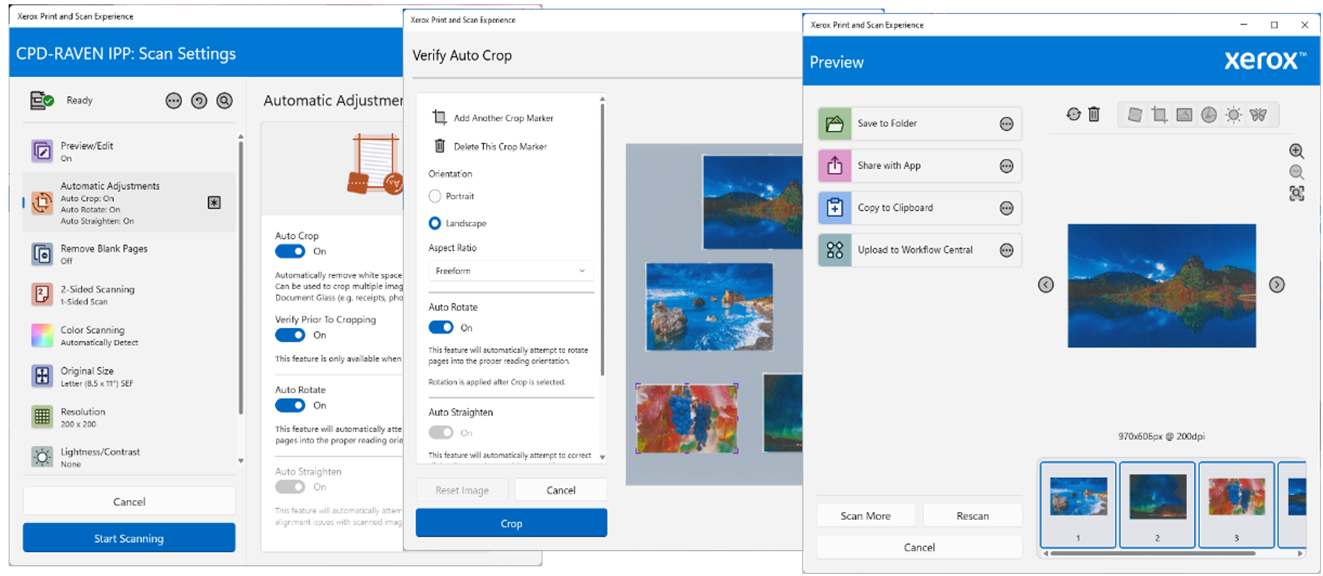
Task: Click the Reset Image button
Action: coord(462,490)
